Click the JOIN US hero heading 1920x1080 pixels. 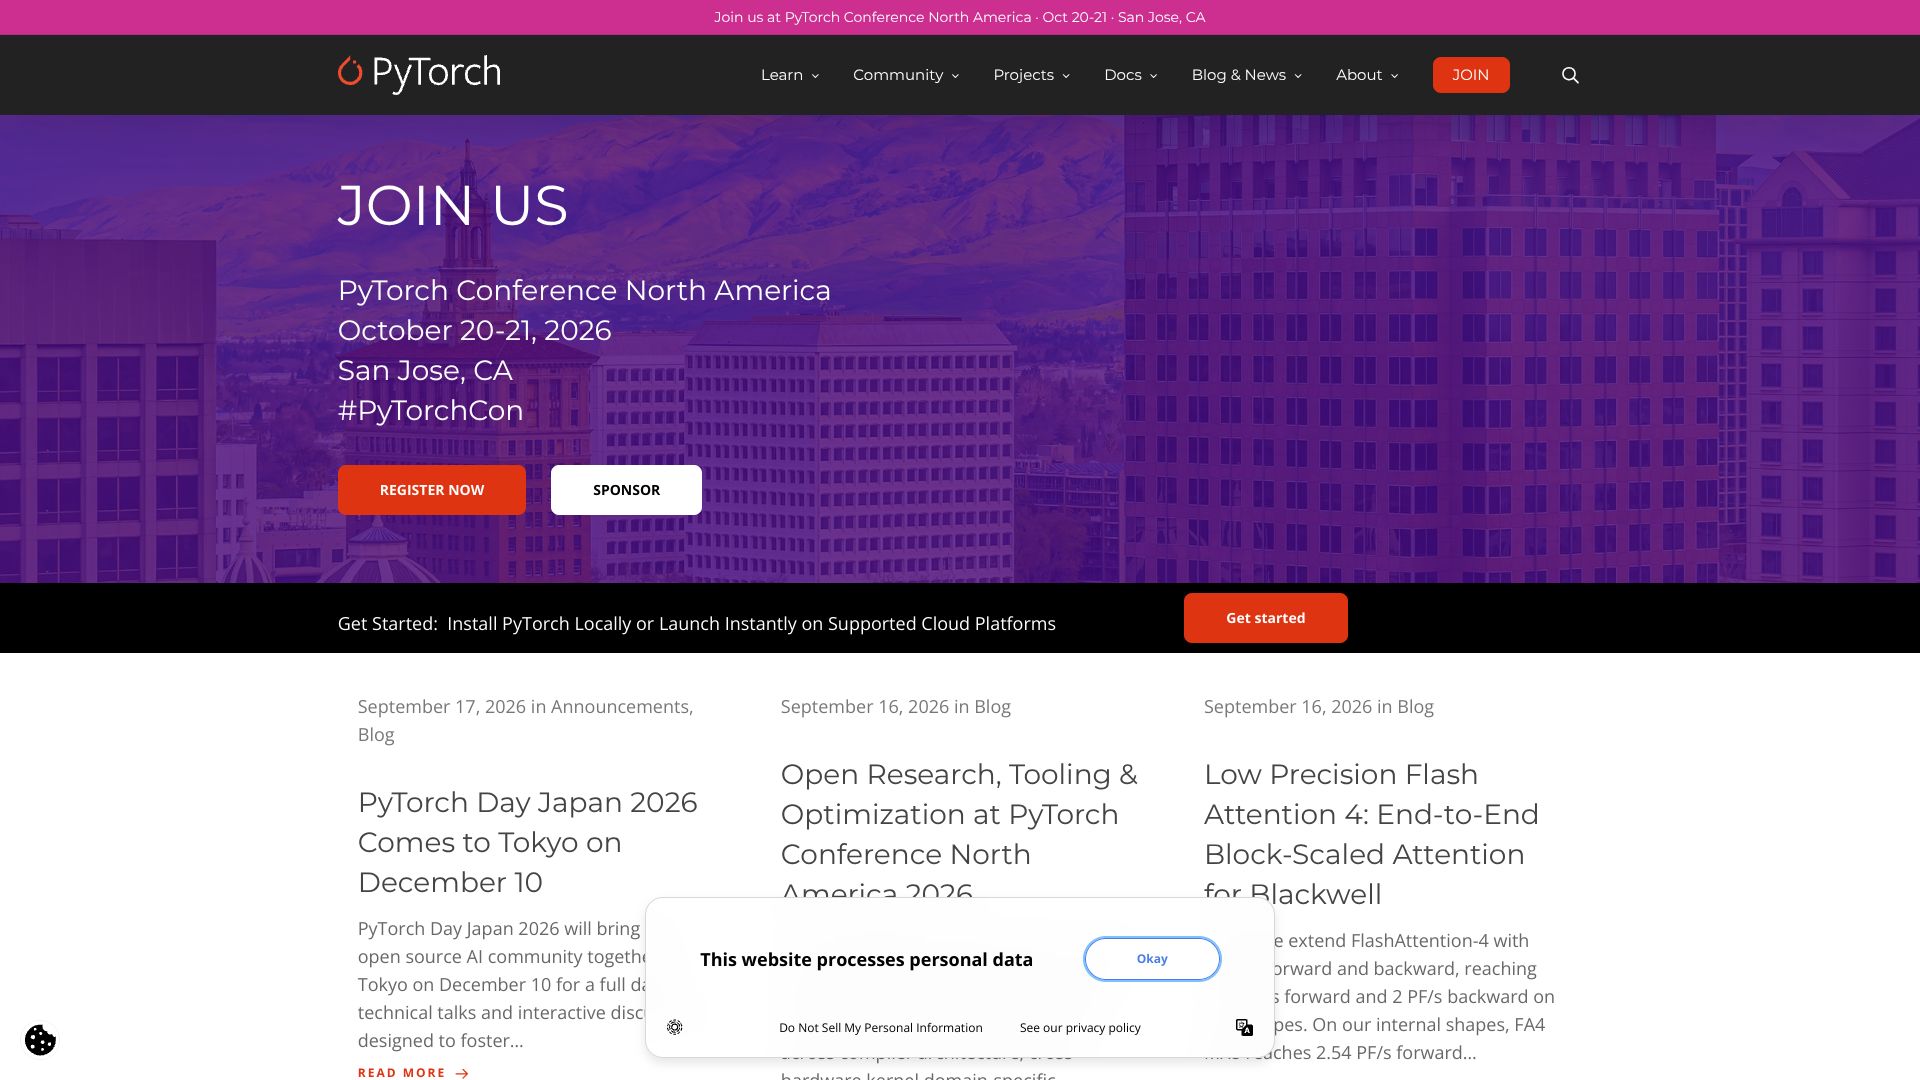pyautogui.click(x=453, y=205)
